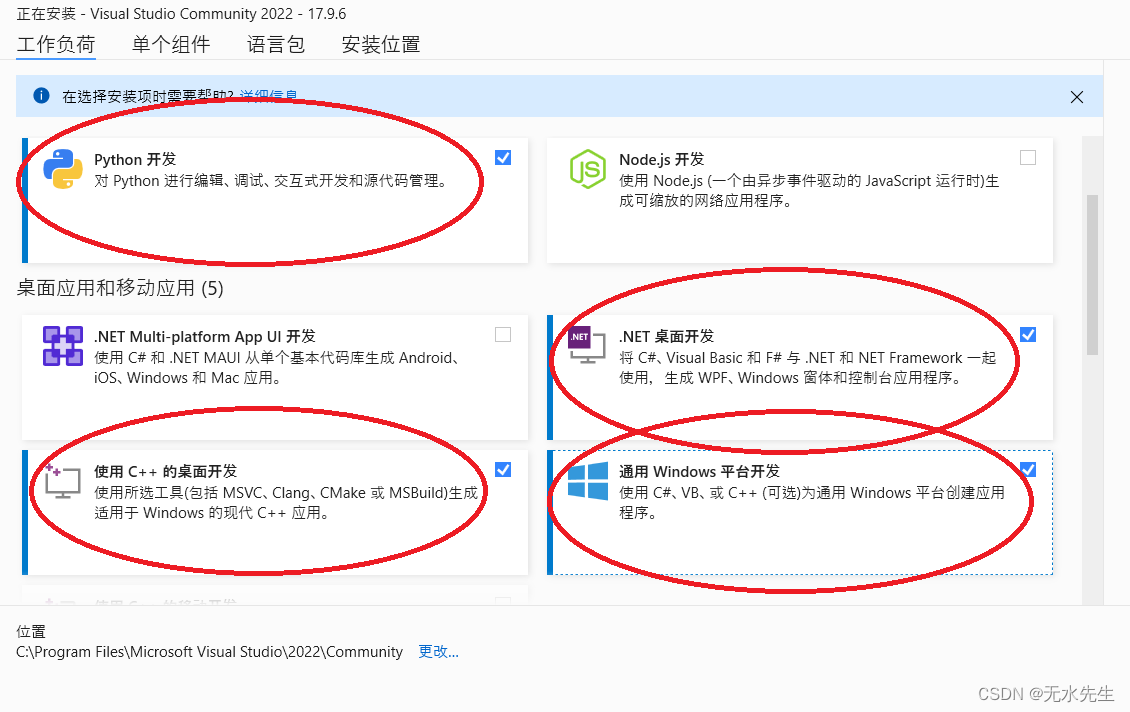Enable .NET Multi-platform App UI checkbox
This screenshot has width=1130, height=712.
503,334
